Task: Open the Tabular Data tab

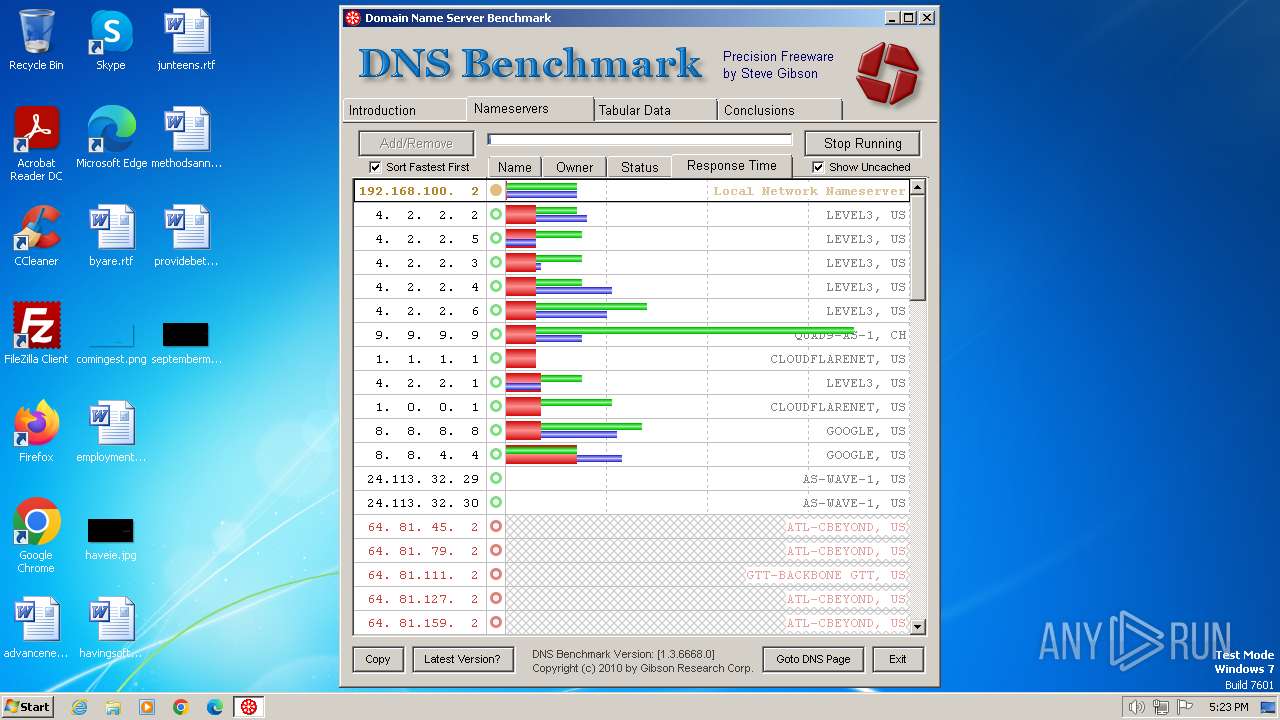Action: pos(655,110)
